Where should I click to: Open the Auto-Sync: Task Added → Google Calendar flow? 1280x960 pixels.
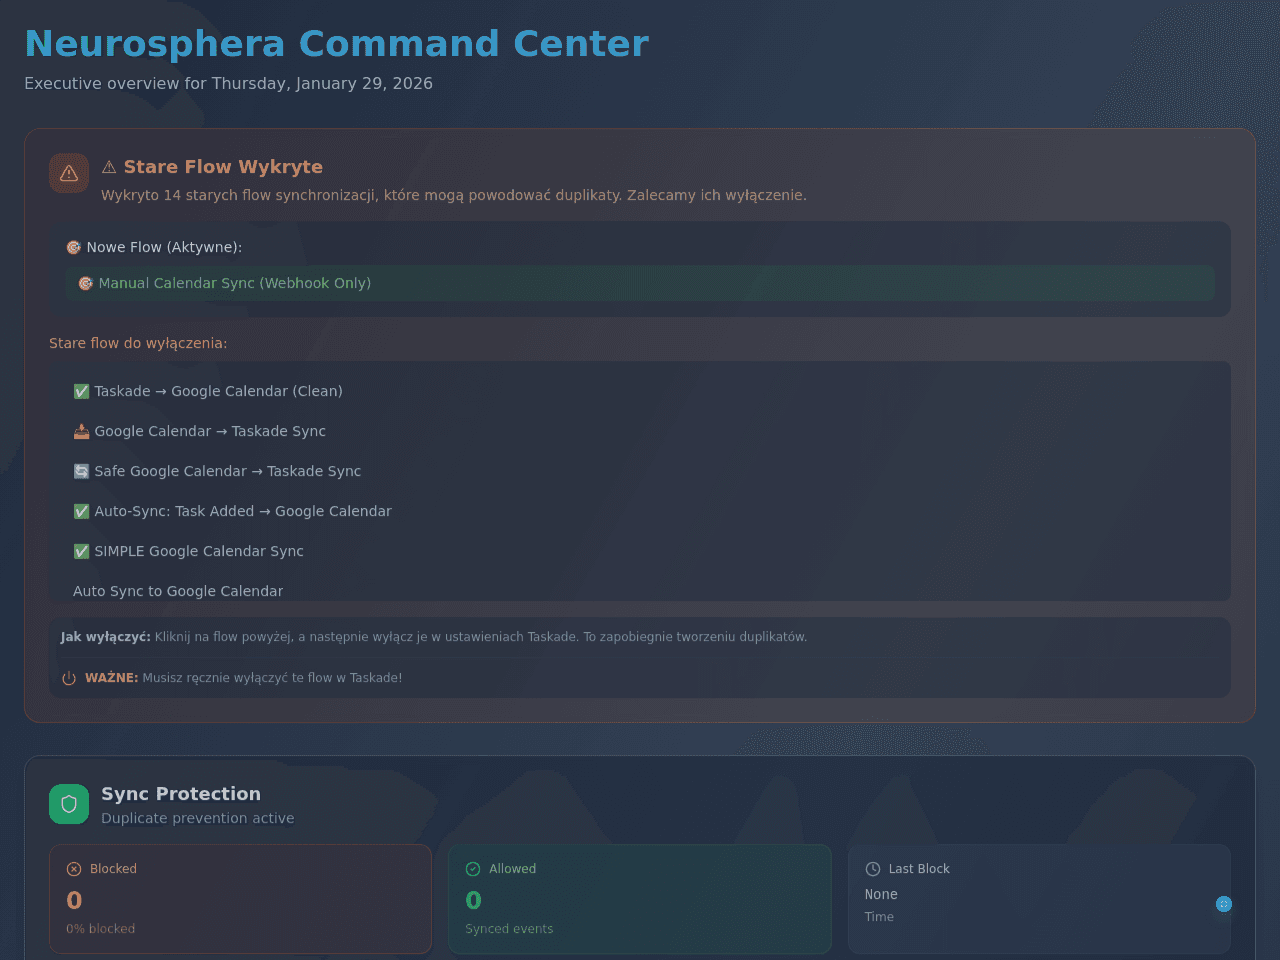click(640, 511)
